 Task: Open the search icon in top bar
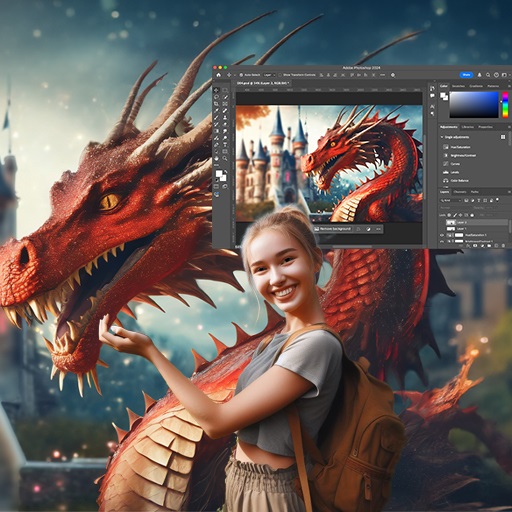[488, 75]
